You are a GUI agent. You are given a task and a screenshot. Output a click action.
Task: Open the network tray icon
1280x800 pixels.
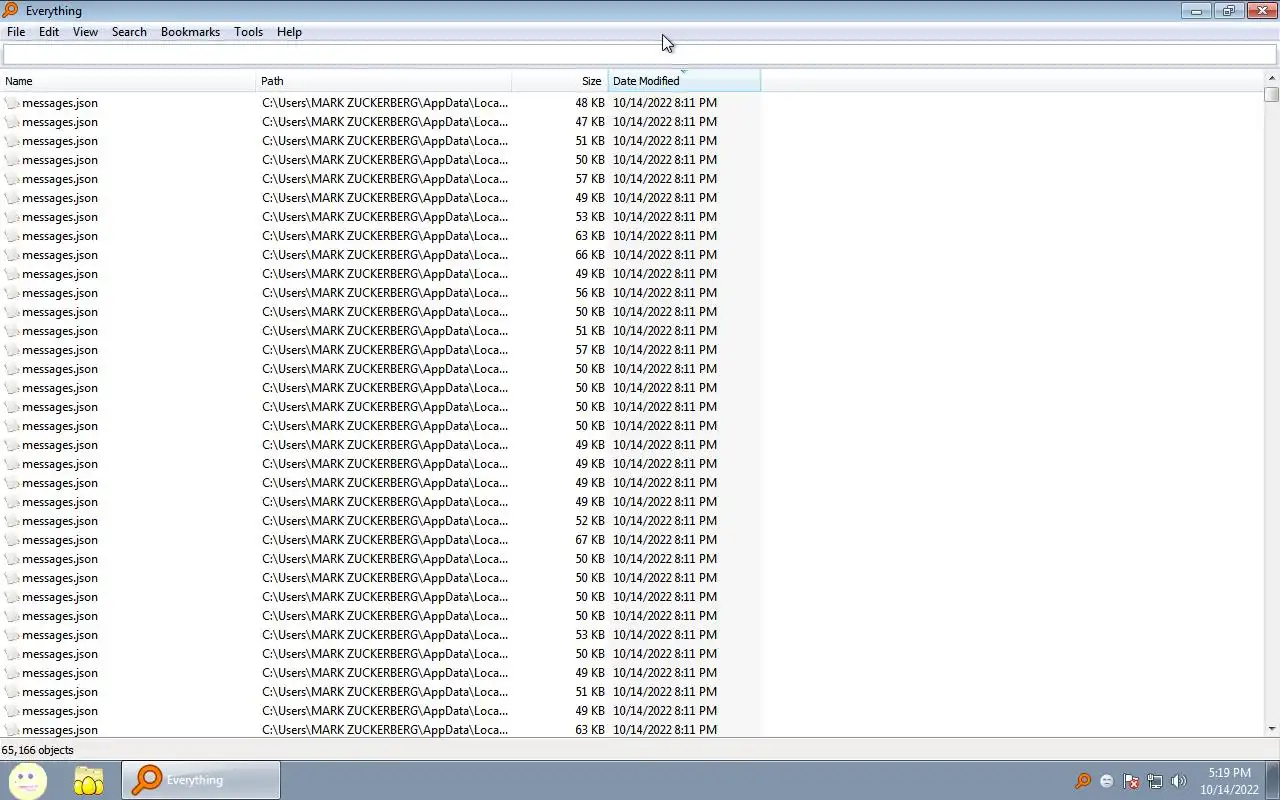1155,781
